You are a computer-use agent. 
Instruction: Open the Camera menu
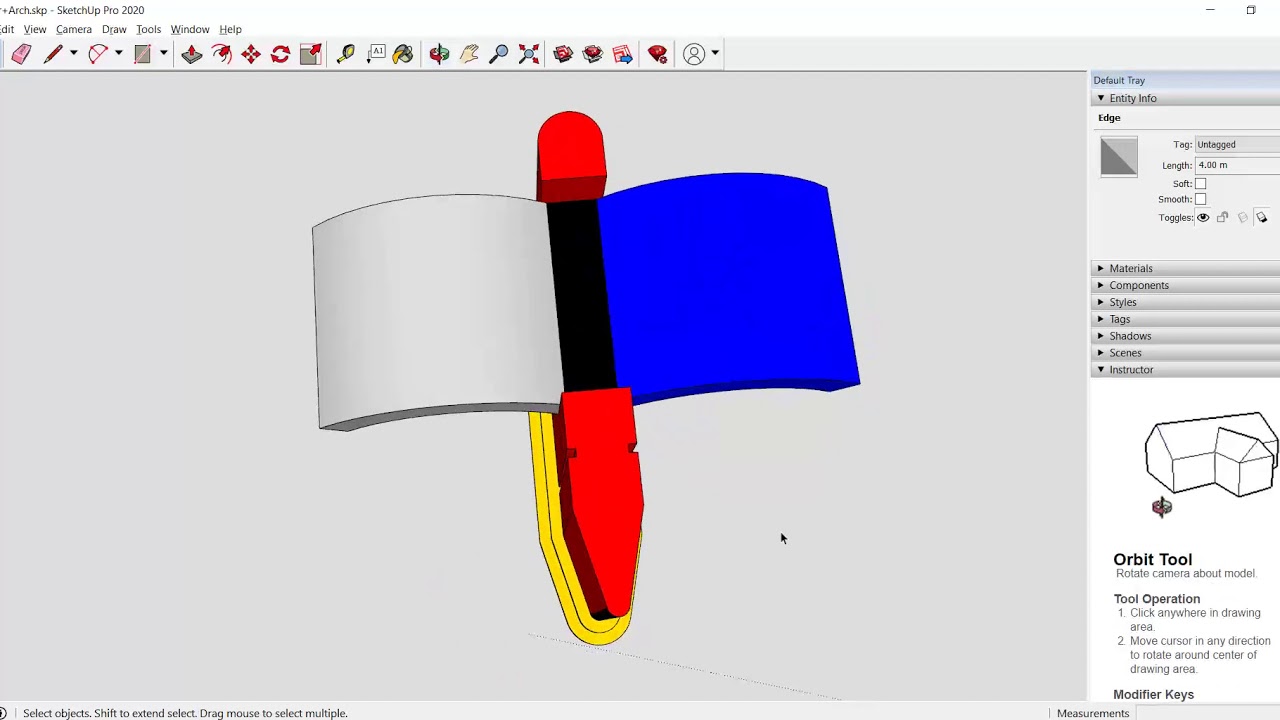73,29
